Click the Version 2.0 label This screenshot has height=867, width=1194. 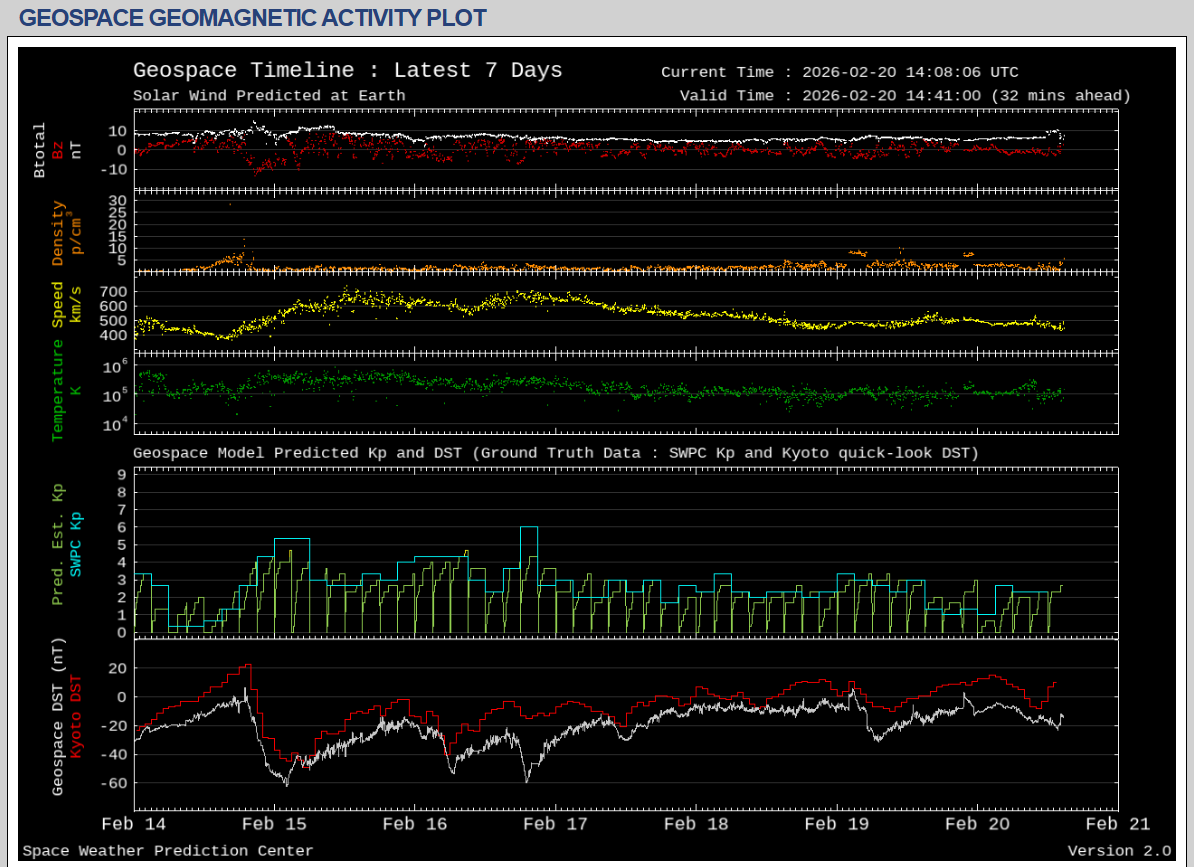click(x=1118, y=851)
